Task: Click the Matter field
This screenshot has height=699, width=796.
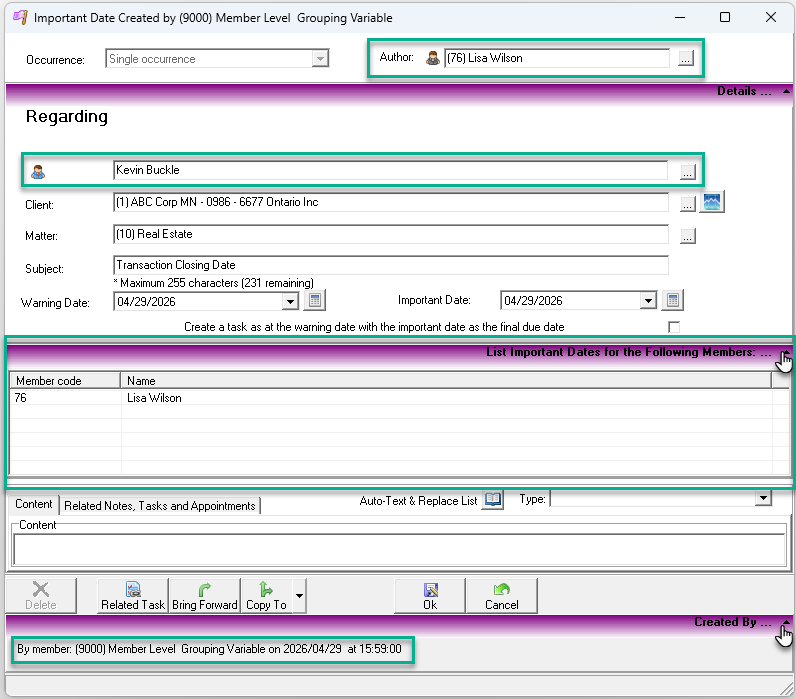Action: click(390, 234)
